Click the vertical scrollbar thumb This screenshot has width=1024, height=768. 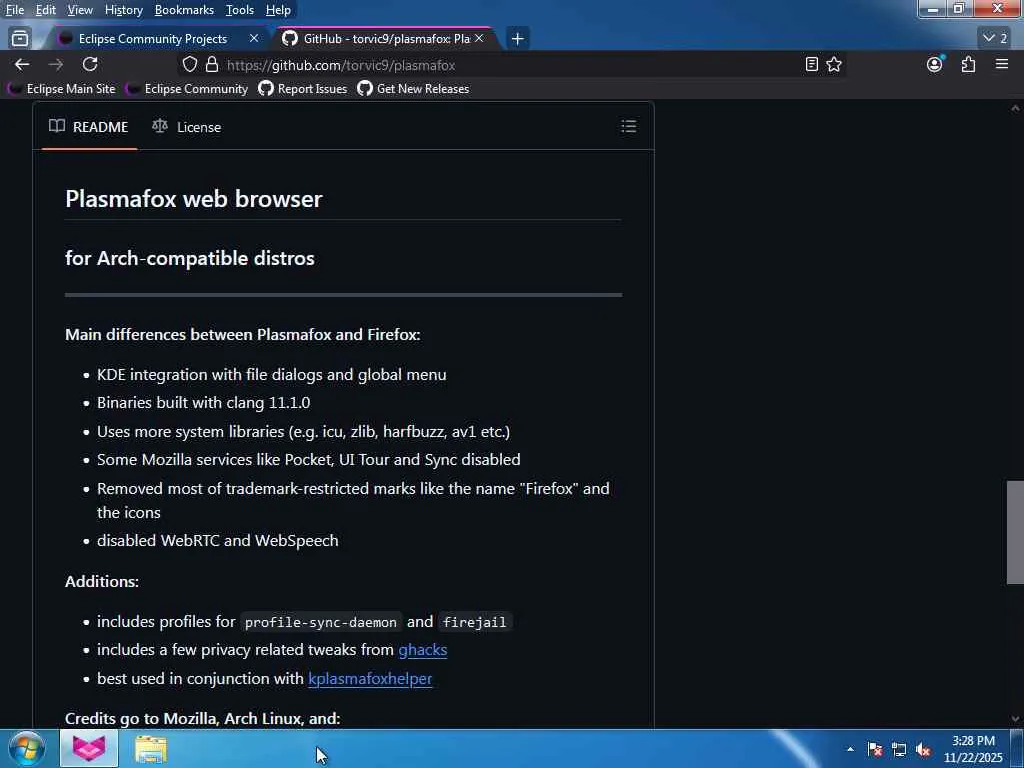point(1015,532)
